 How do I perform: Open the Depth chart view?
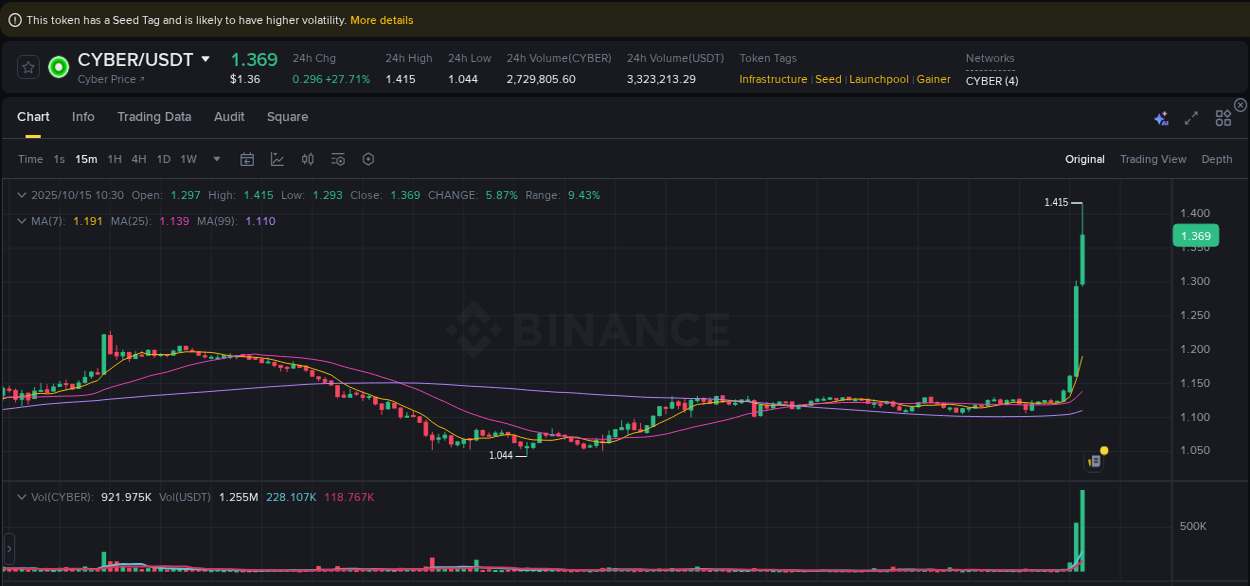[1217, 159]
